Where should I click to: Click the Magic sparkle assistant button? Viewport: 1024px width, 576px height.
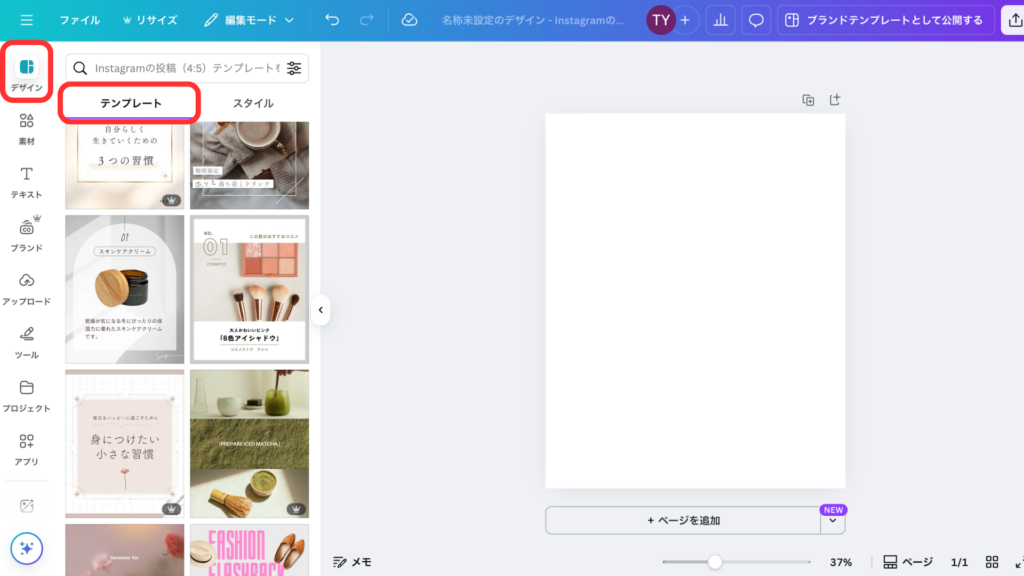click(x=27, y=548)
